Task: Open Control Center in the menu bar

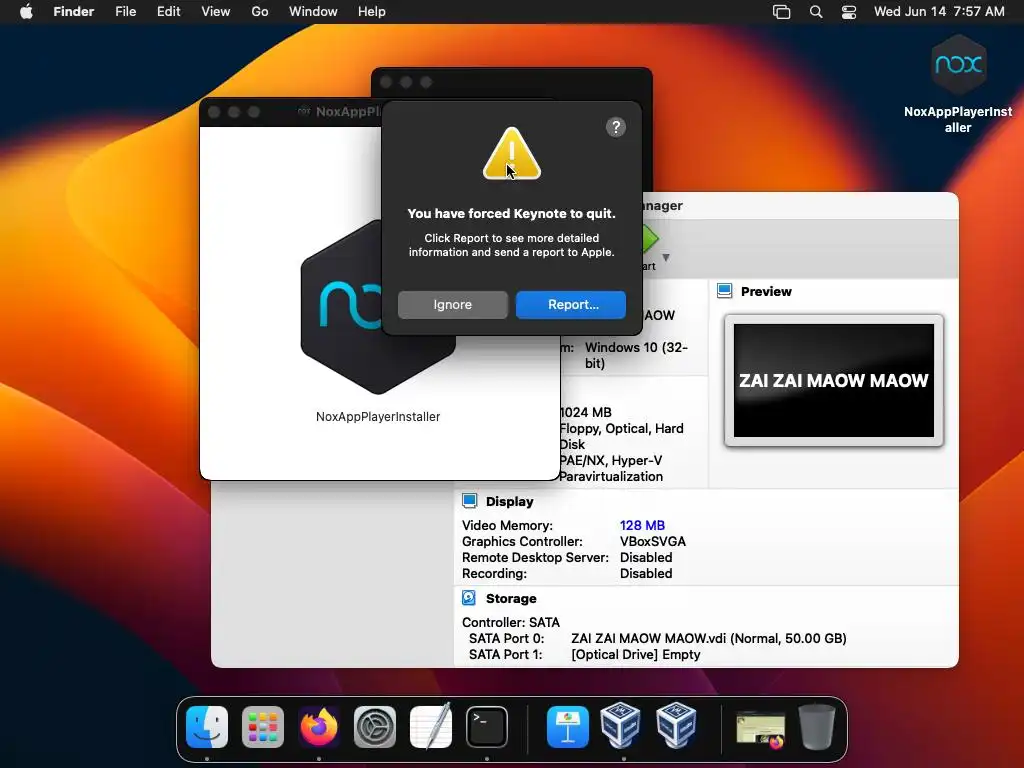Action: [x=849, y=12]
